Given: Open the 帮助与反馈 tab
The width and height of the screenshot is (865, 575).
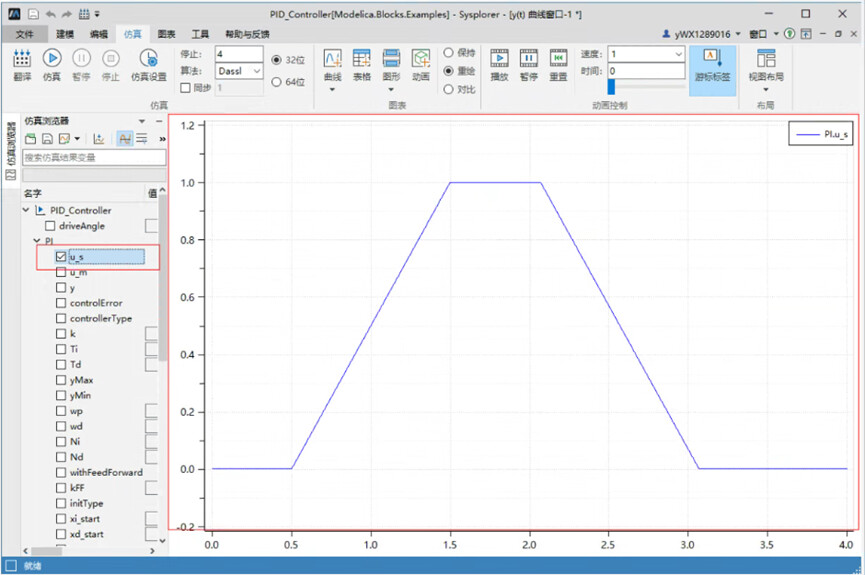Looking at the screenshot, I should click(247, 34).
